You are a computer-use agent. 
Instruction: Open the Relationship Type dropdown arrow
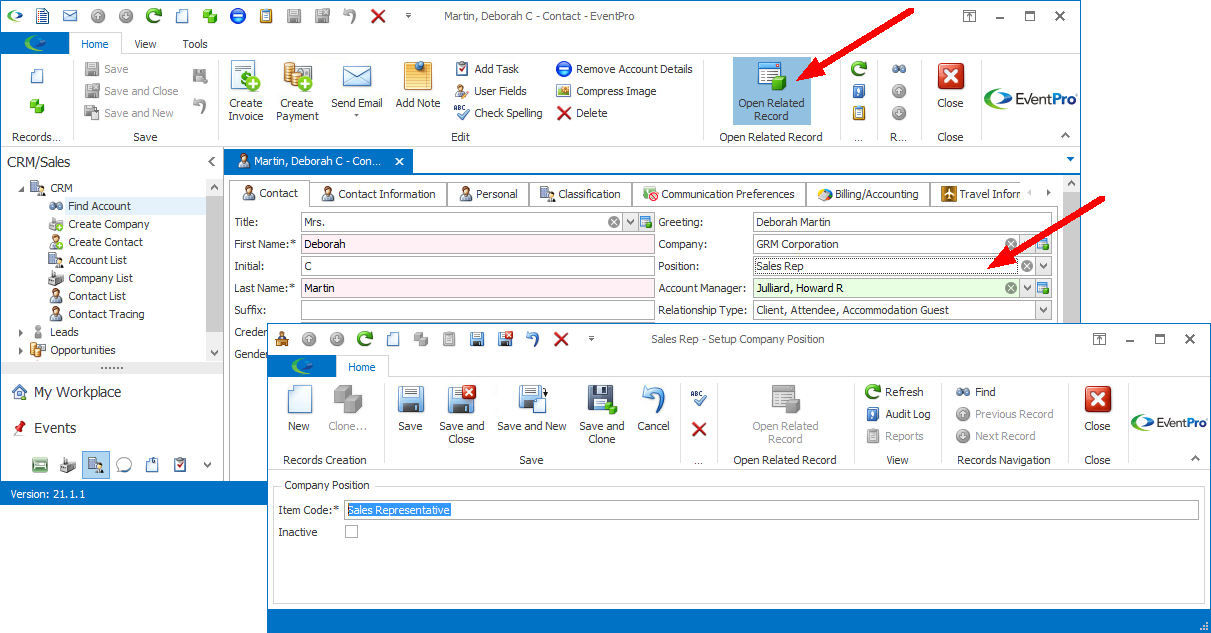point(1044,310)
